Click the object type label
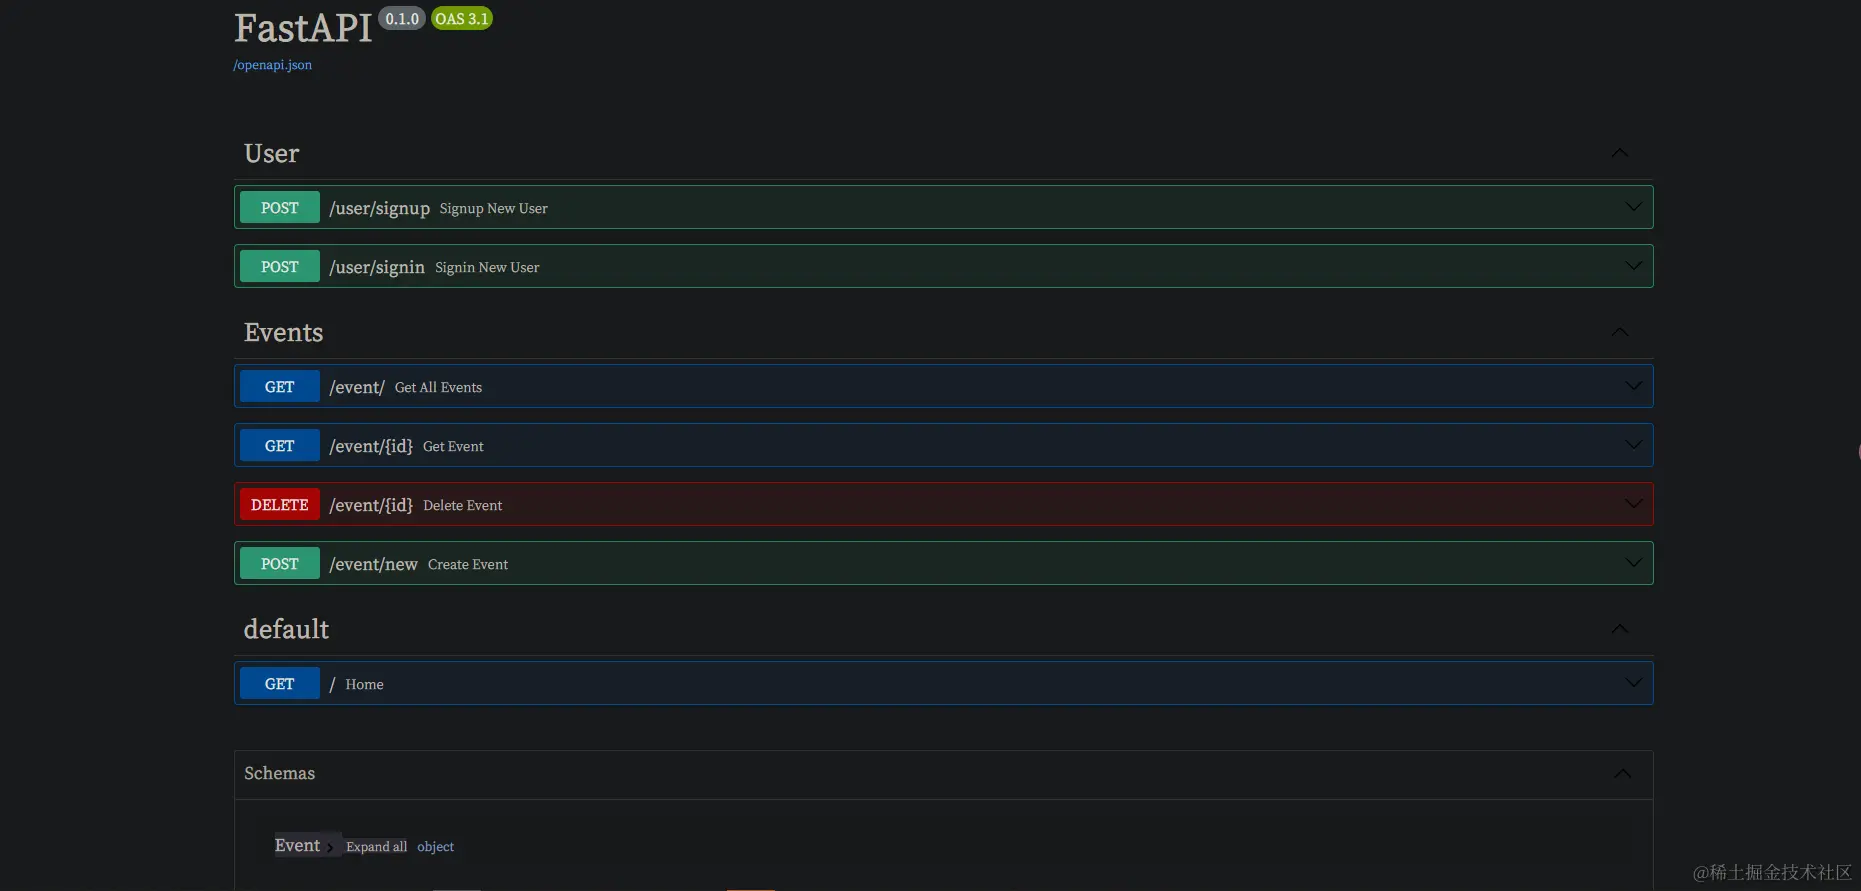This screenshot has height=891, width=1861. click(x=435, y=847)
